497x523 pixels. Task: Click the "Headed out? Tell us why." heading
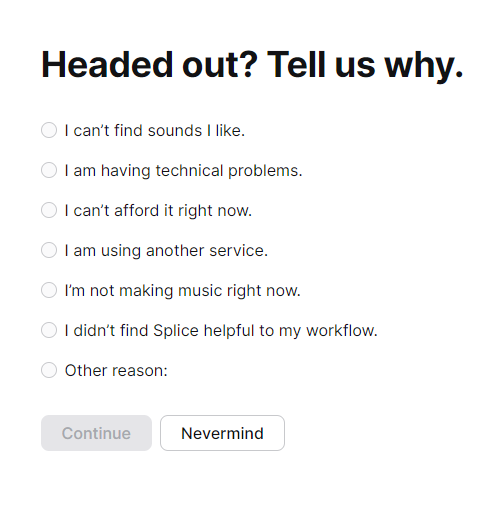click(252, 66)
